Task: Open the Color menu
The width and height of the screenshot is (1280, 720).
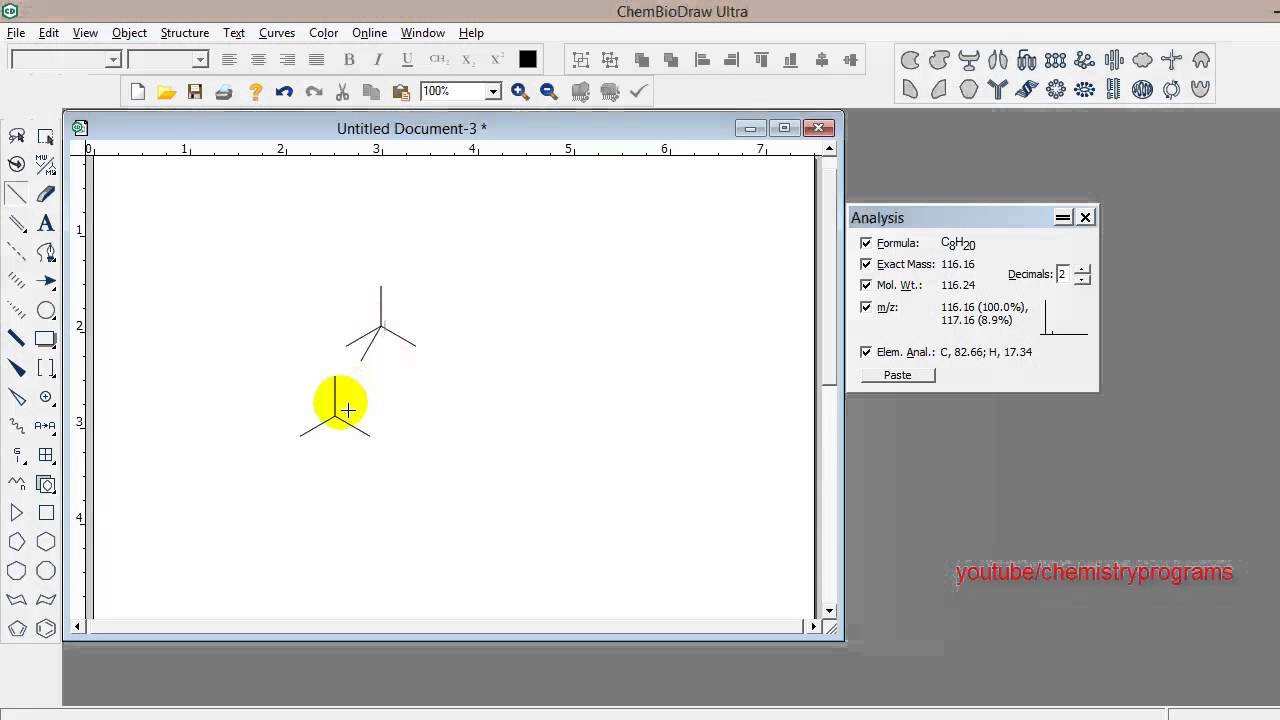Action: coord(323,33)
